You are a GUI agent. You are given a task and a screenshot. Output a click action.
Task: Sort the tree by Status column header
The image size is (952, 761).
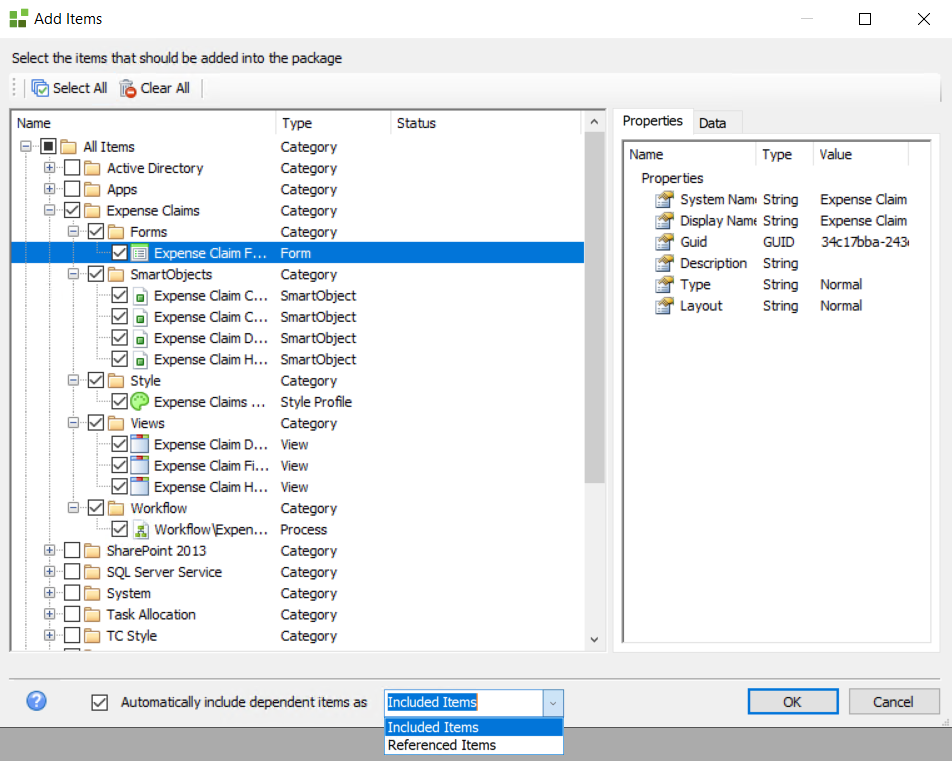[x=416, y=123]
